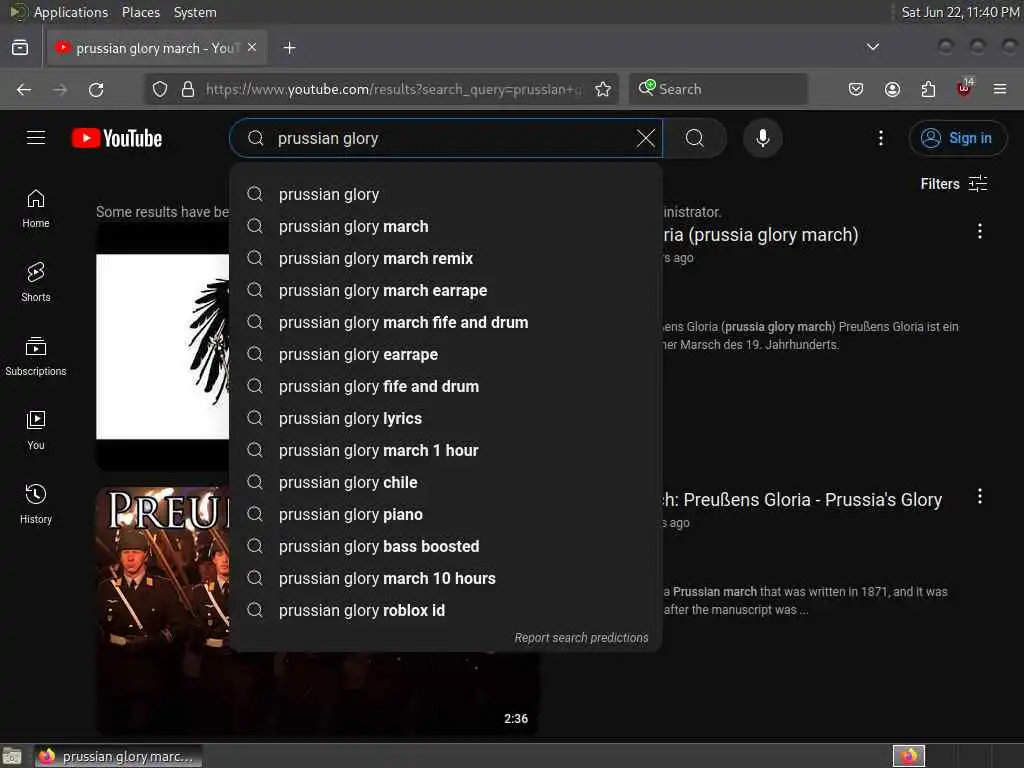Select 'prussian glory fife and drum'

[446, 386]
